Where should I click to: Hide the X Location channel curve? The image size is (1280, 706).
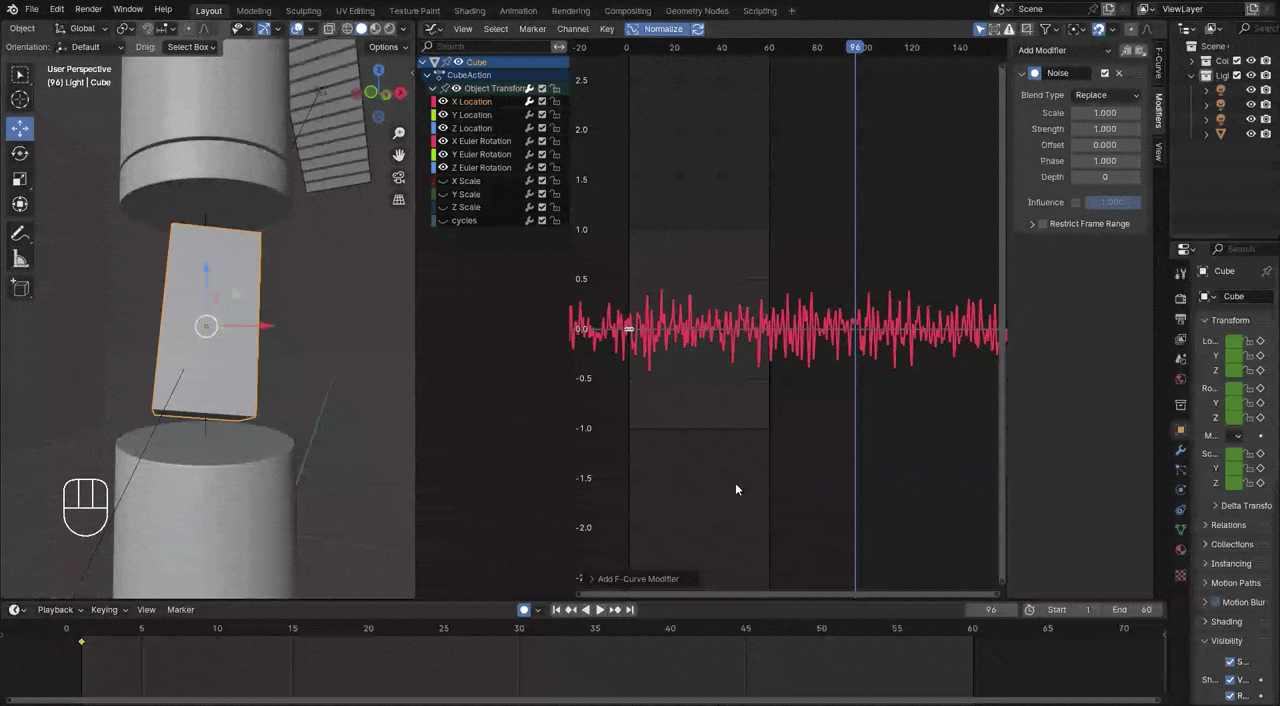443,101
